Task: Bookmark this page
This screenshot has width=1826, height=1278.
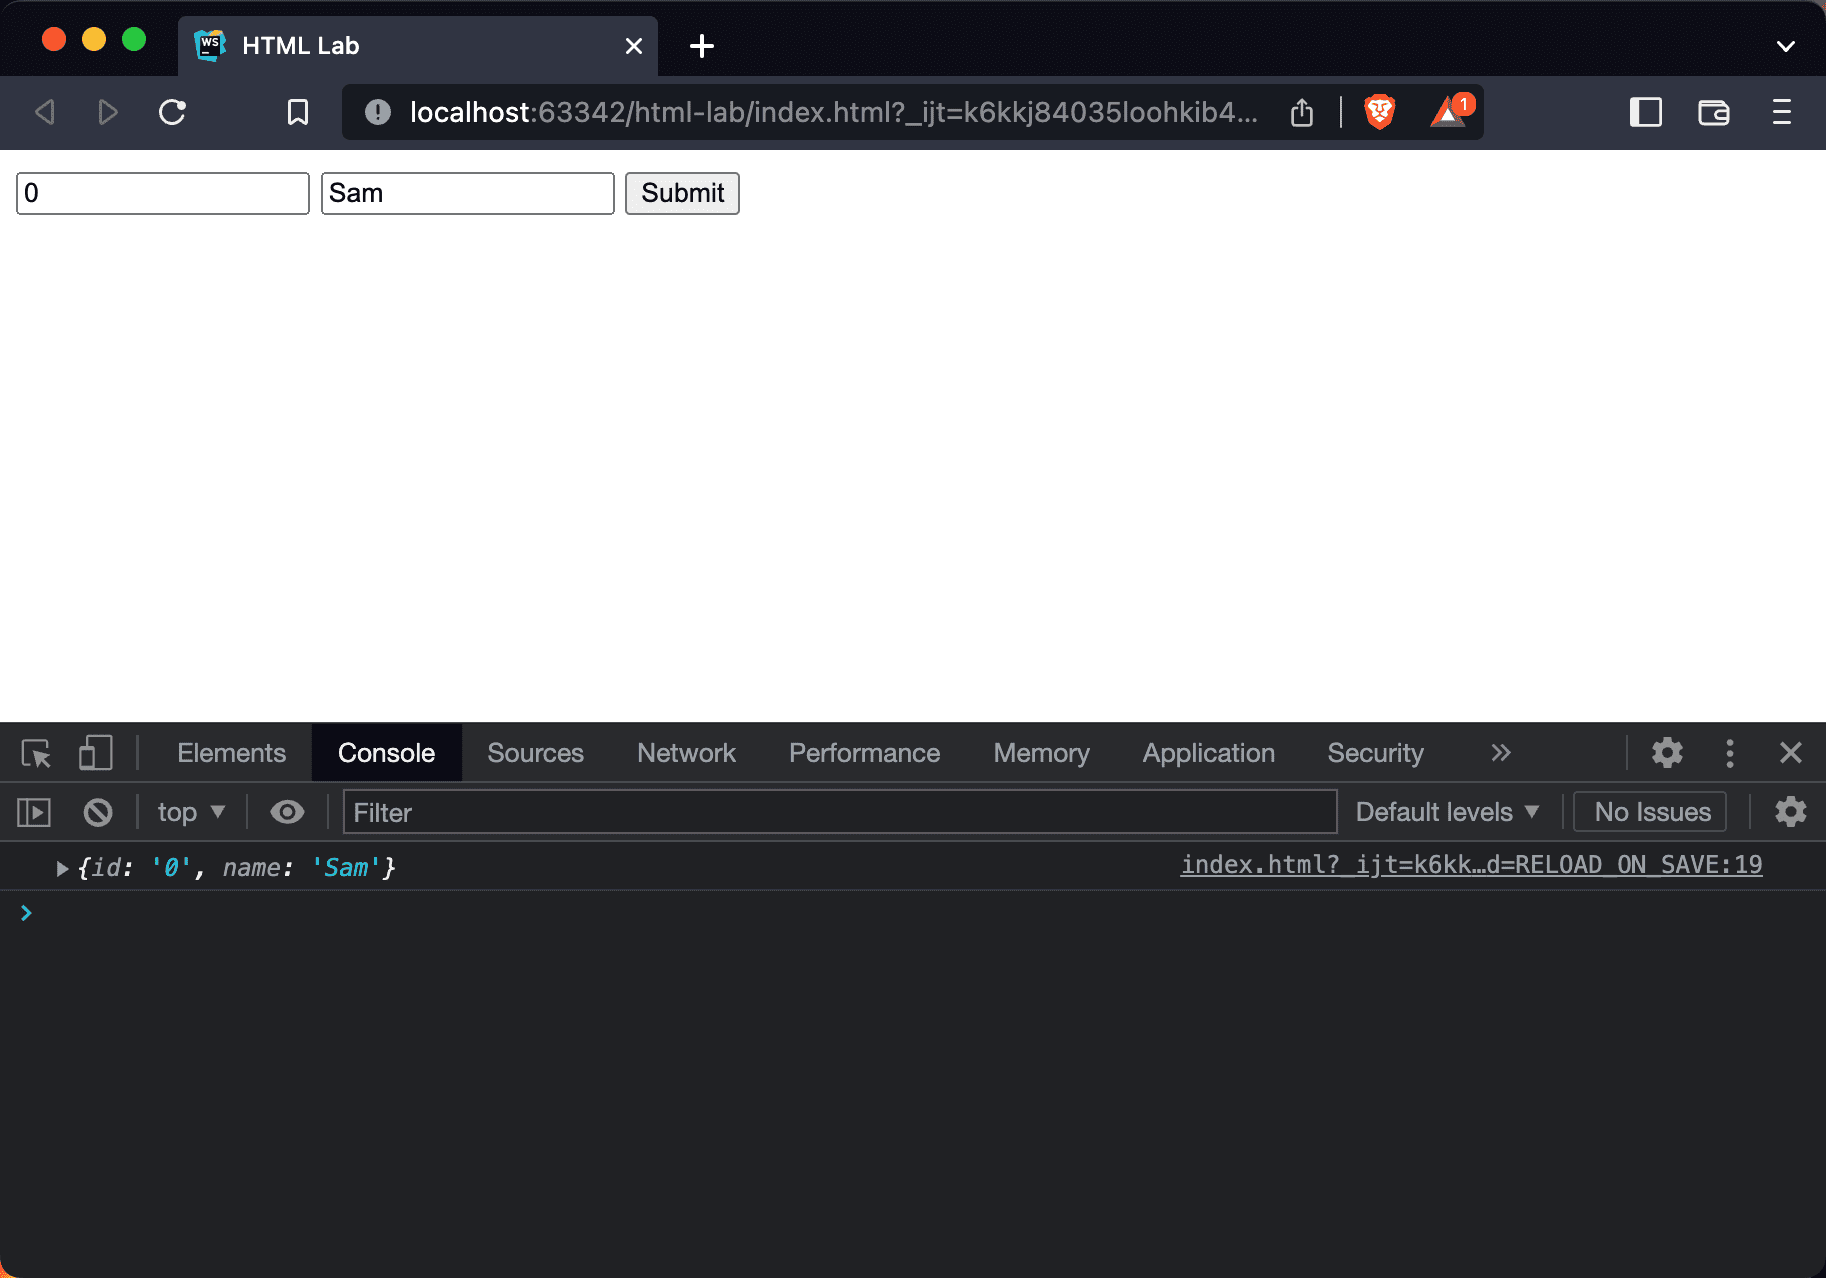Action: pyautogui.click(x=297, y=112)
